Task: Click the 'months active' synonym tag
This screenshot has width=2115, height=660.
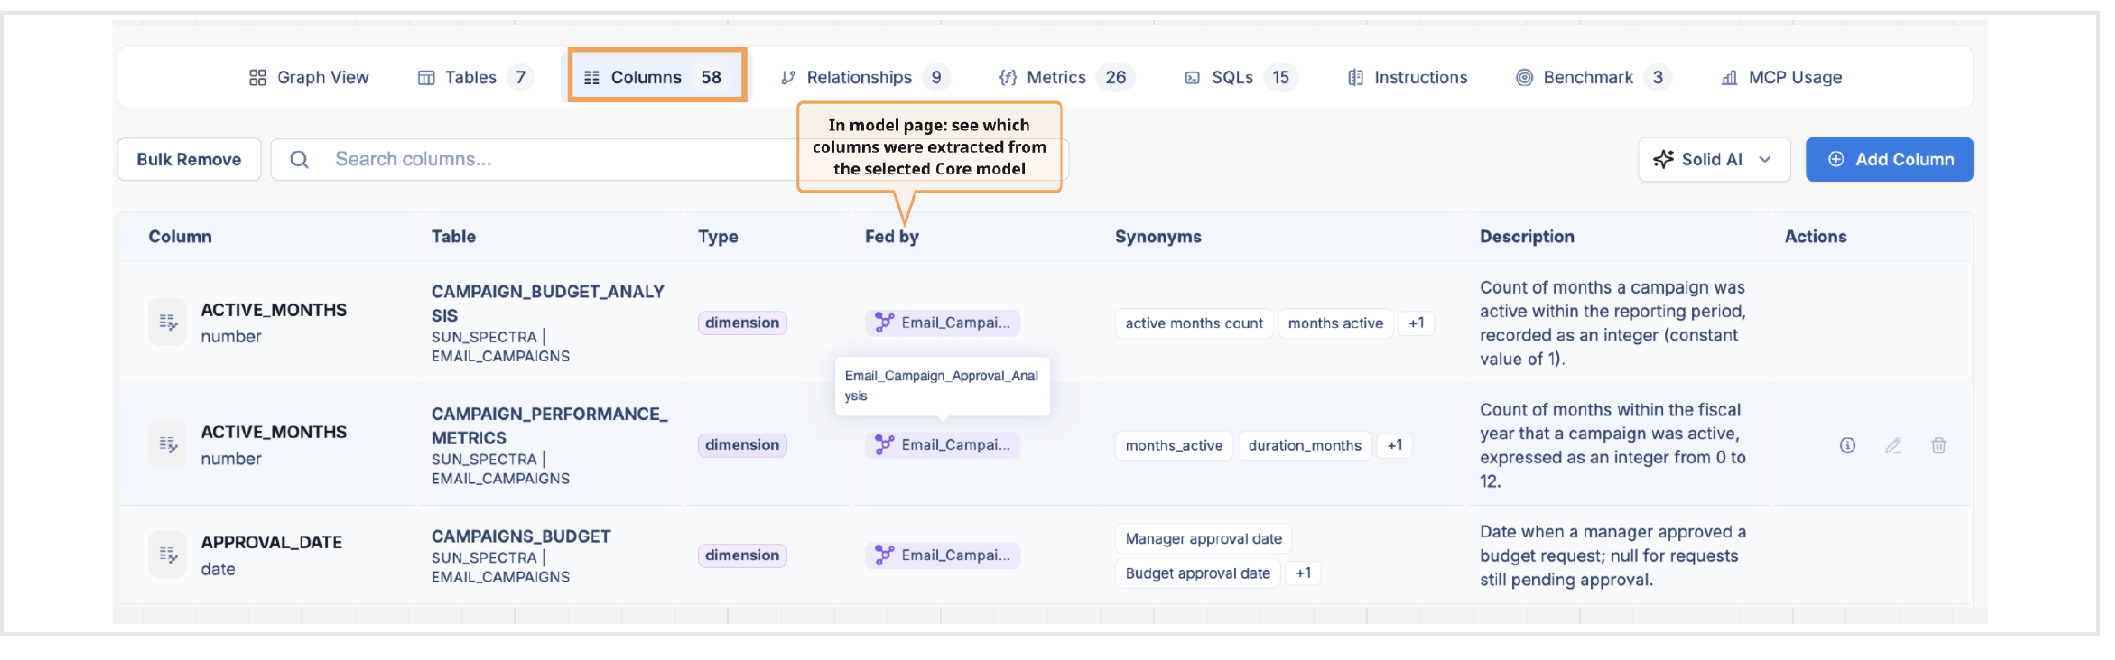Action: tap(1335, 323)
